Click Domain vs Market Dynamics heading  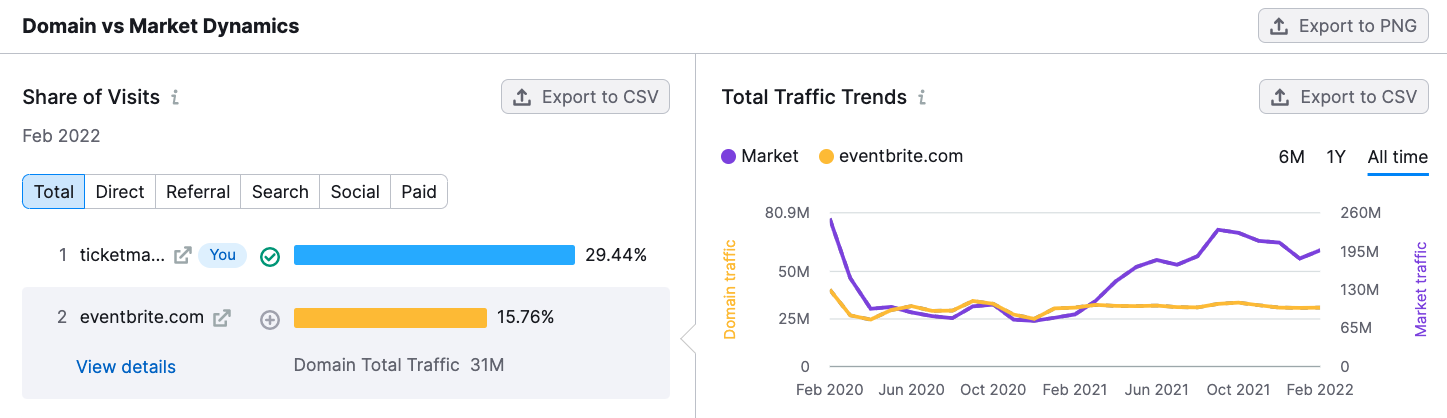click(x=161, y=26)
